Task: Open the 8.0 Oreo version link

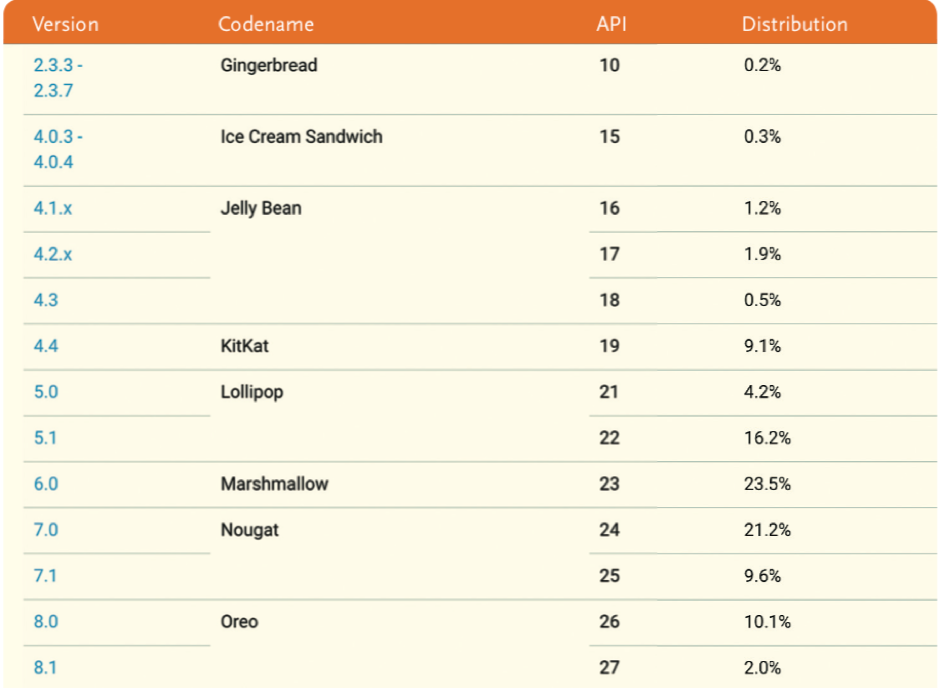Action: [x=46, y=621]
